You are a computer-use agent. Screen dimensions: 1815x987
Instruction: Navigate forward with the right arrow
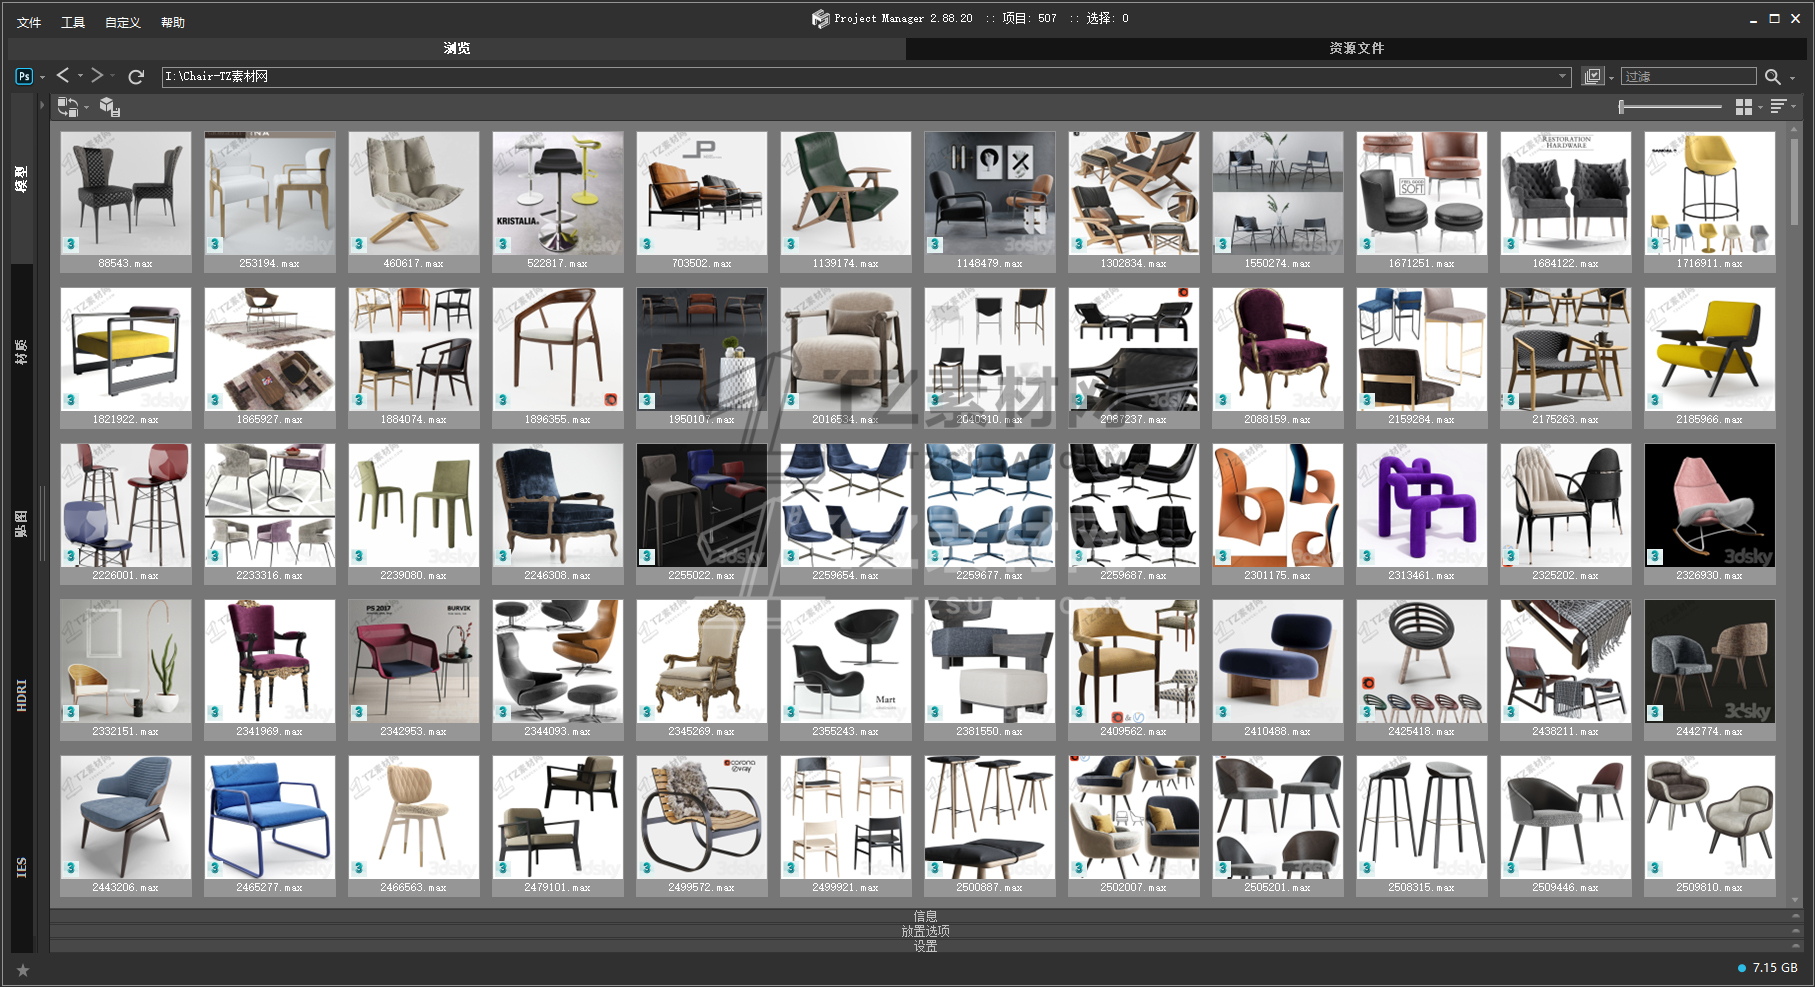coord(97,76)
